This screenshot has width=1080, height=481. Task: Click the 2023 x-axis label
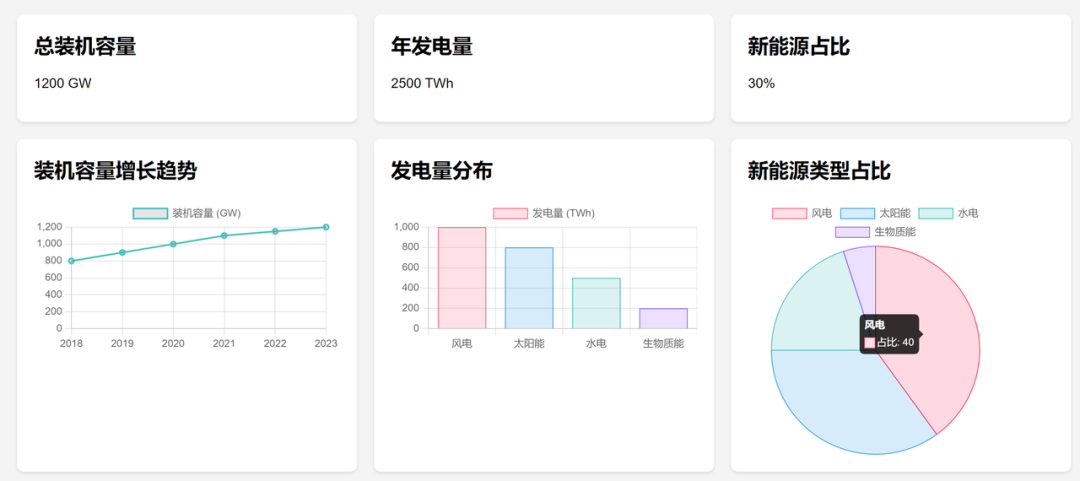click(x=326, y=343)
